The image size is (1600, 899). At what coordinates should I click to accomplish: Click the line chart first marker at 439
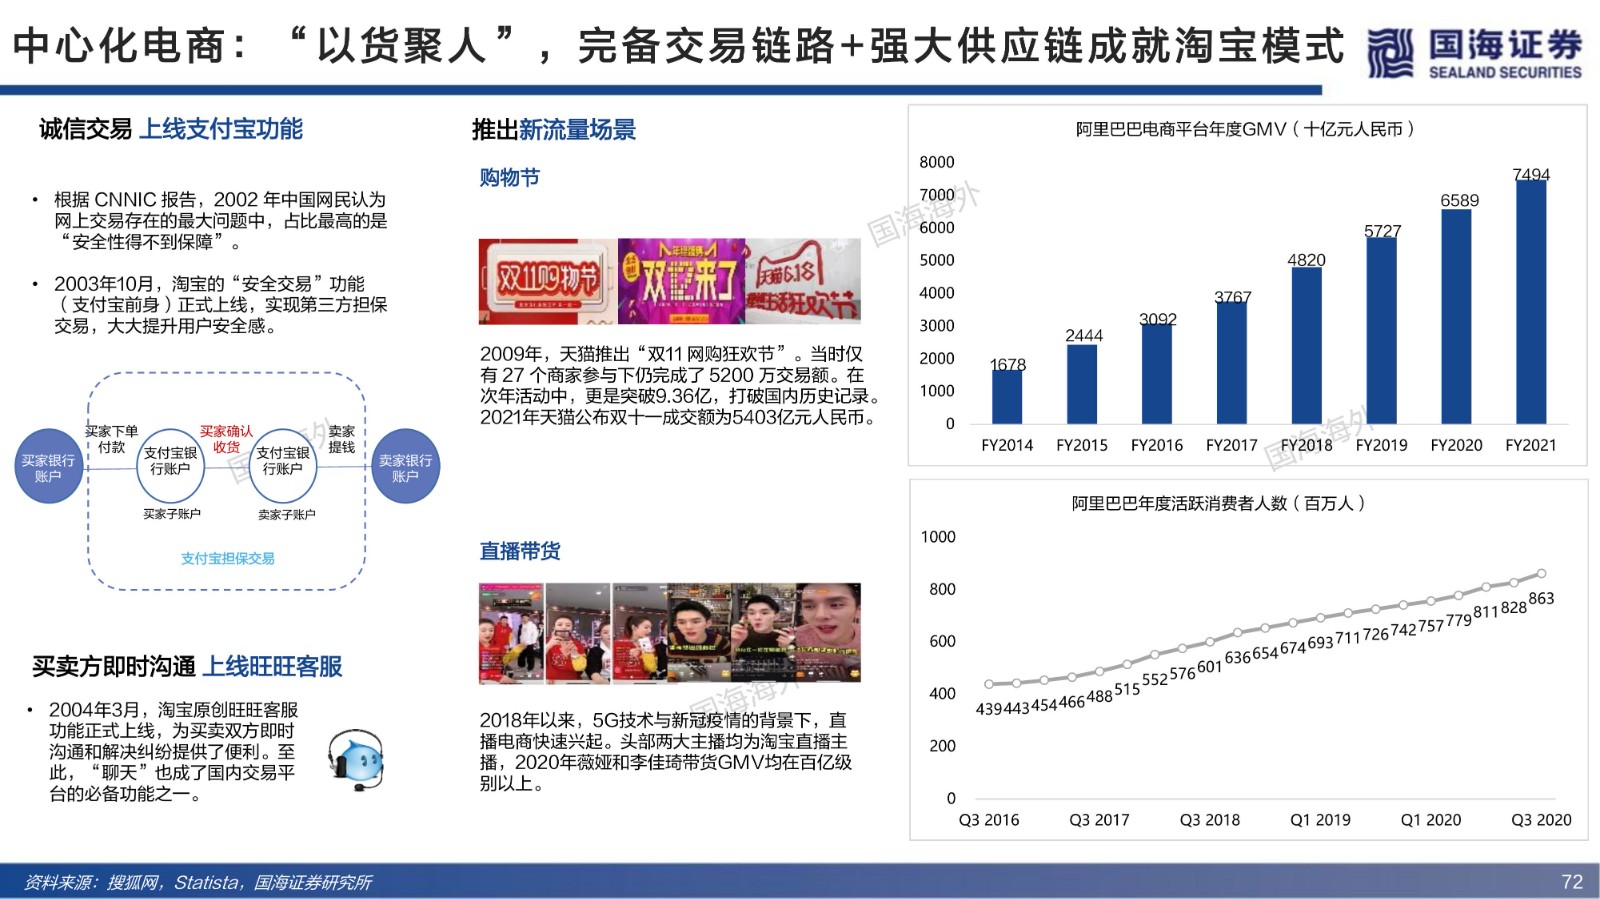pyautogui.click(x=989, y=684)
